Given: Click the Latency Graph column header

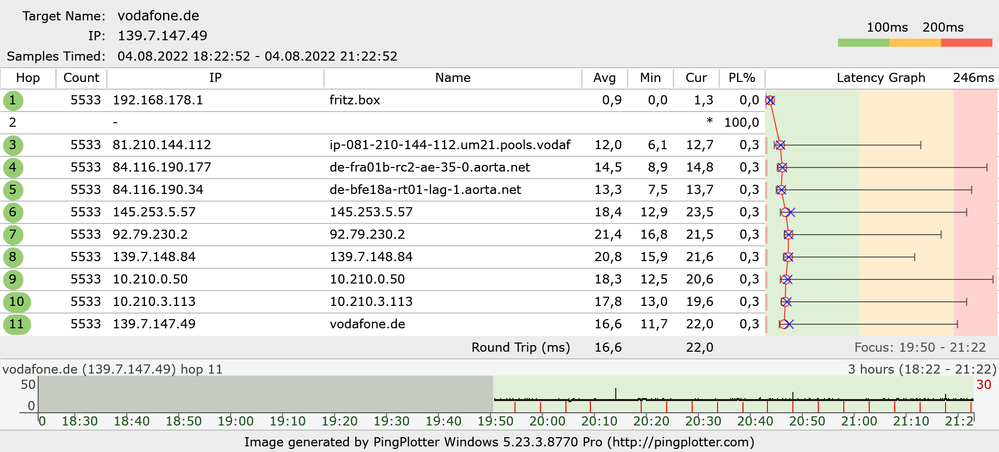Looking at the screenshot, I should pyautogui.click(x=880, y=78).
